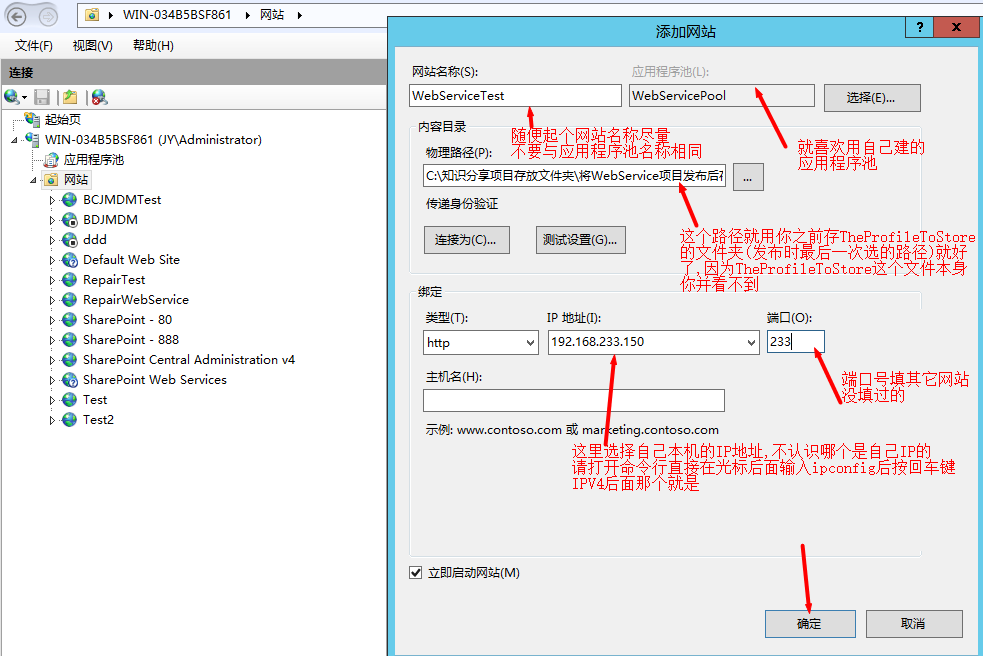Click the Default Web Site globe icon
The width and height of the screenshot is (983, 656).
[70, 260]
